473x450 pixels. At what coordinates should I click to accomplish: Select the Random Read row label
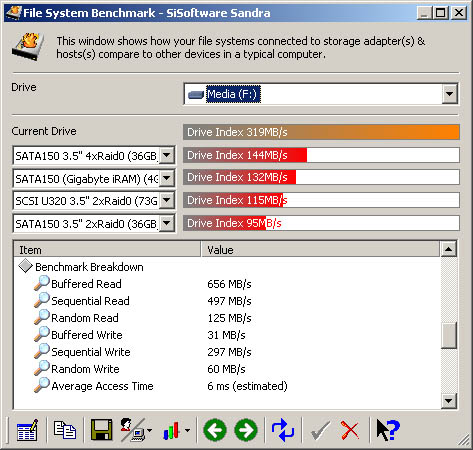point(85,318)
